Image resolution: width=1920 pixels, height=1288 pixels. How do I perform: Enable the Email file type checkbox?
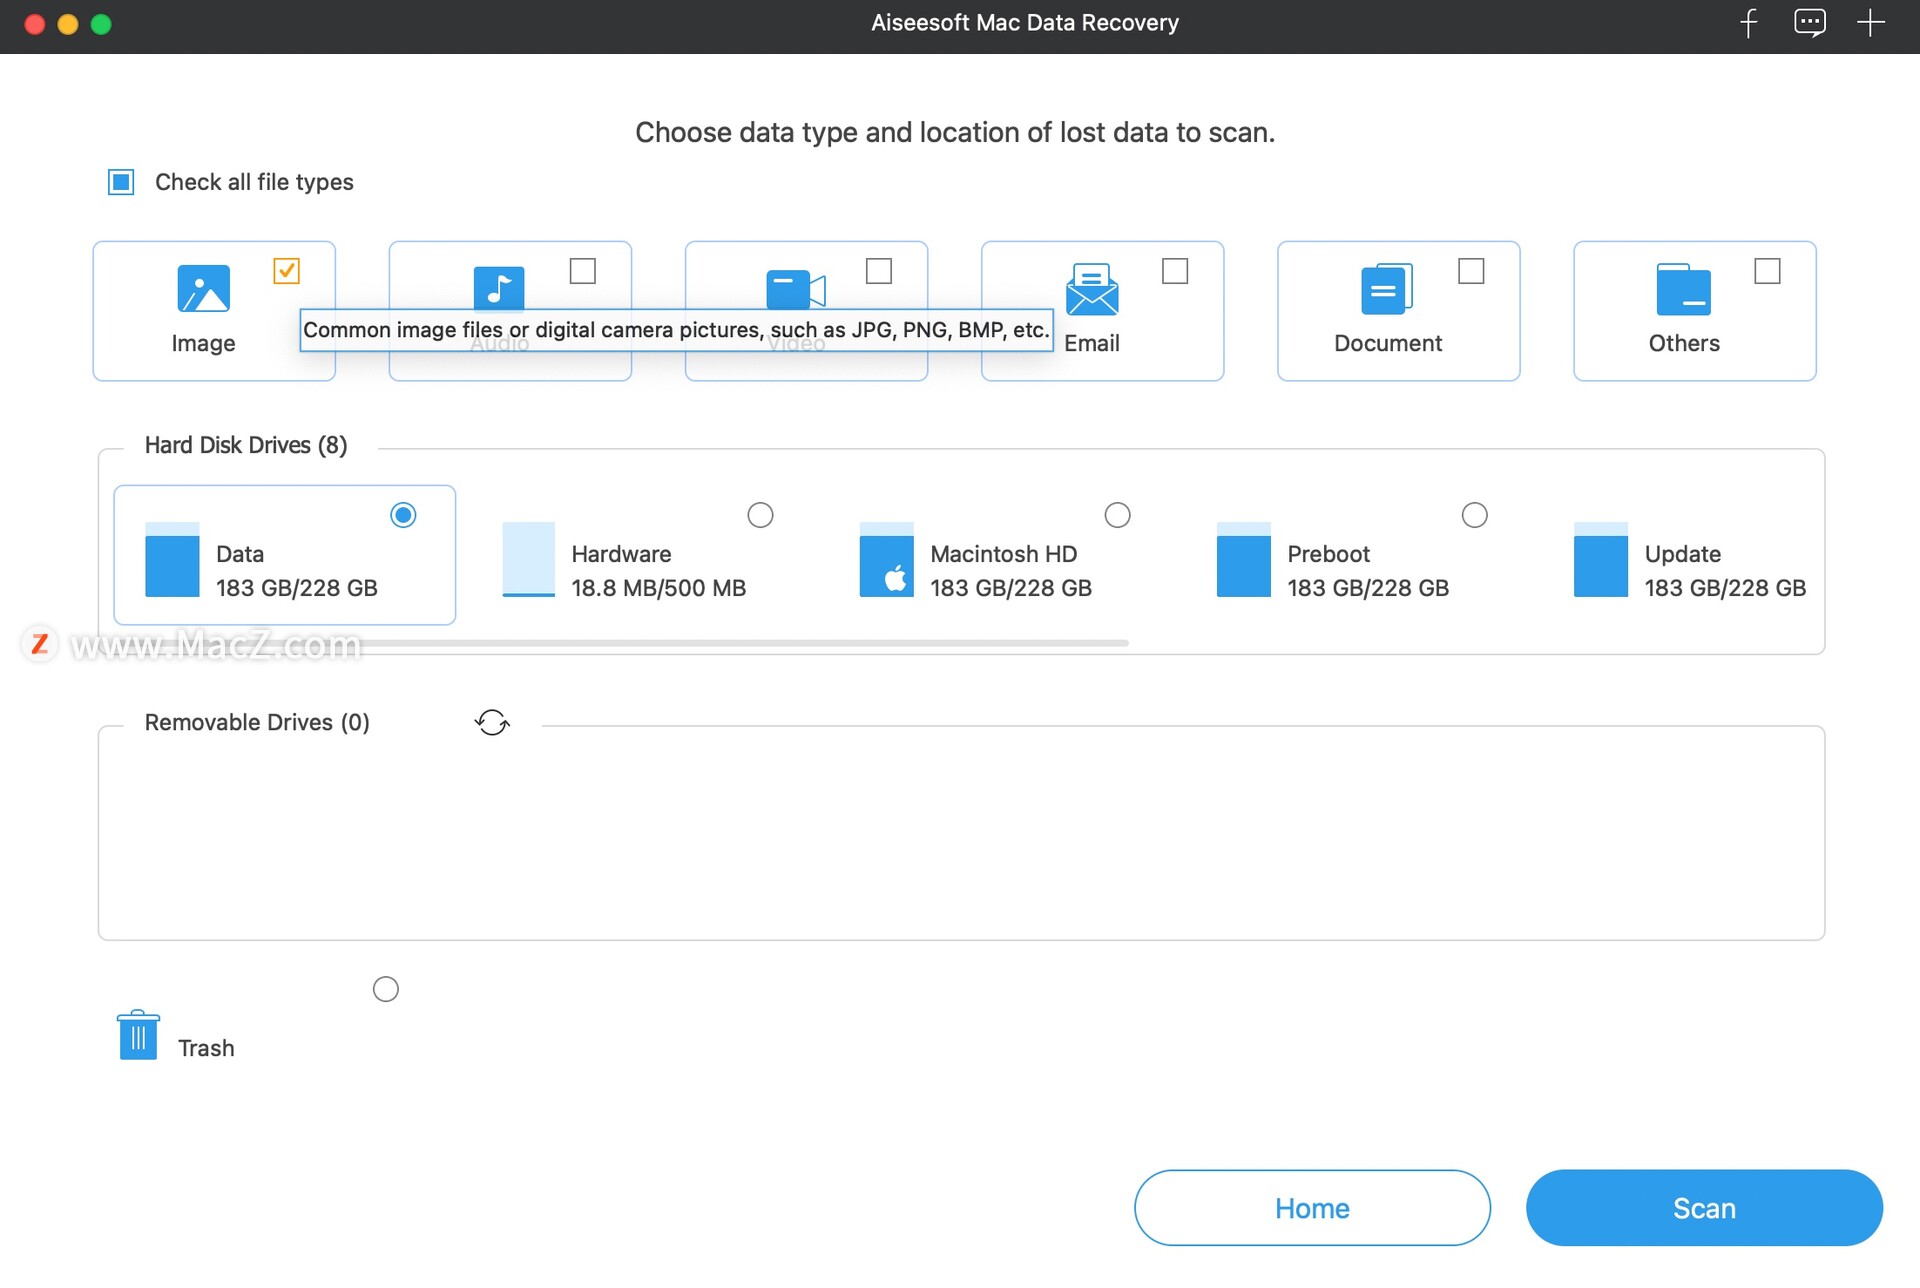(1175, 271)
